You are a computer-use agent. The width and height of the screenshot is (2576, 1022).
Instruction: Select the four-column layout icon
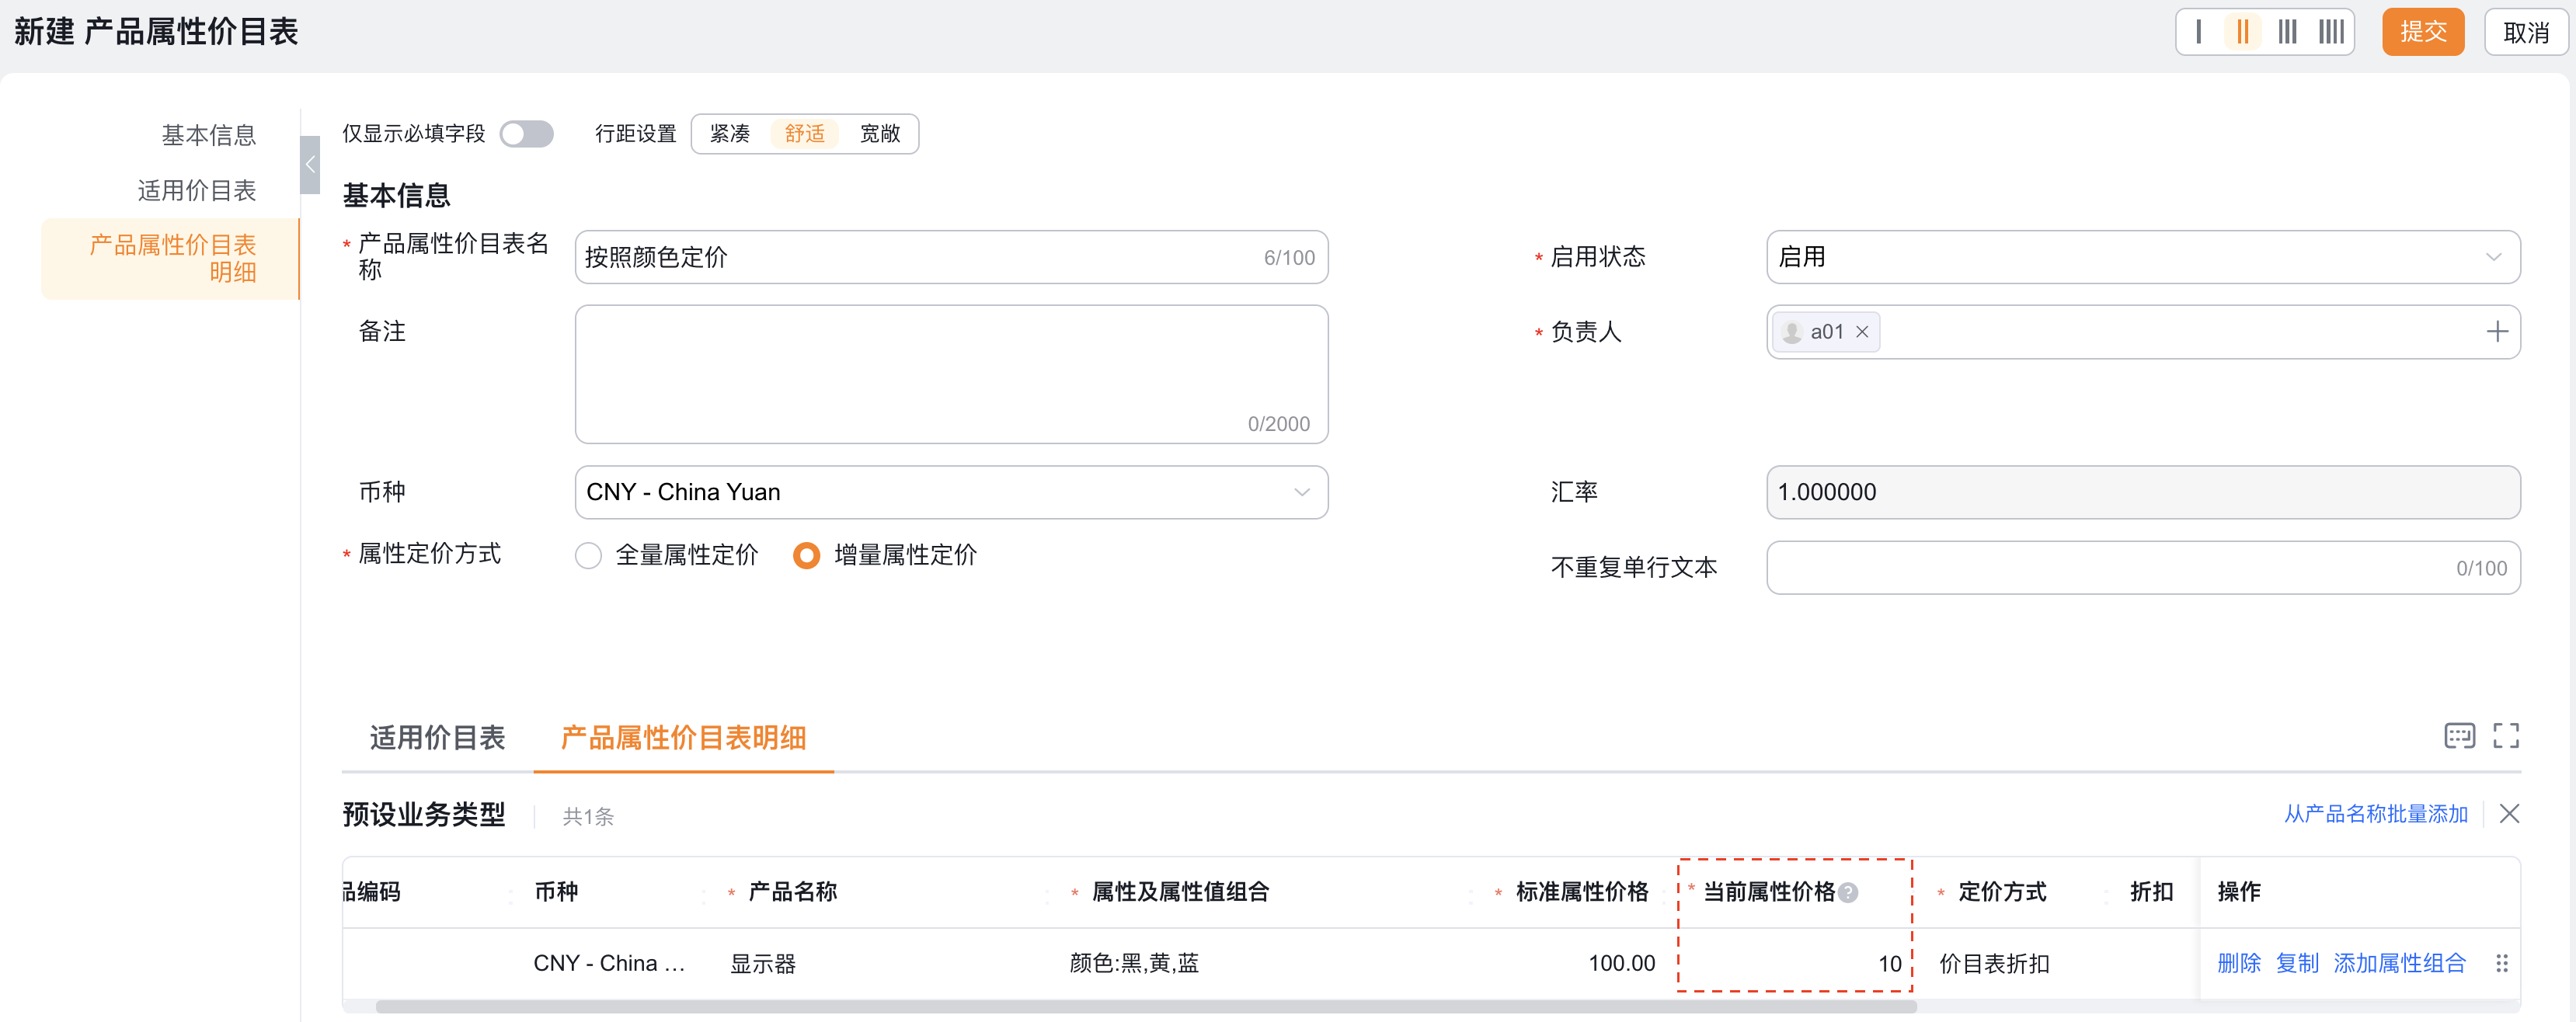point(2331,32)
